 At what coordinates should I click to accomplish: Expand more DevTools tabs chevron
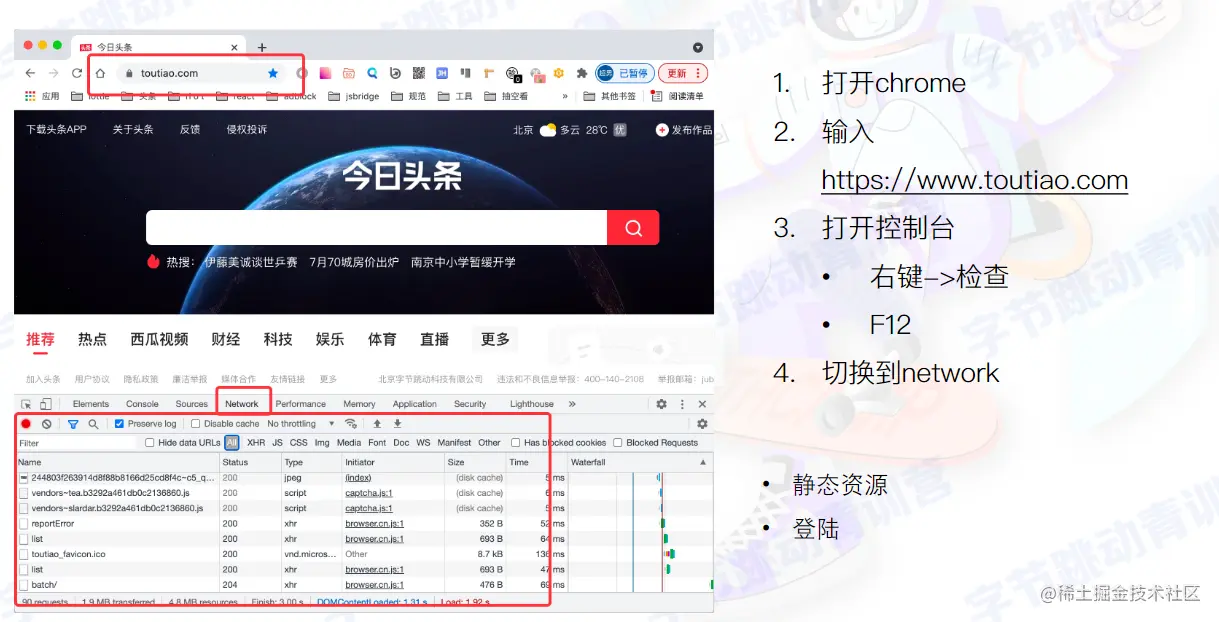[x=572, y=404]
